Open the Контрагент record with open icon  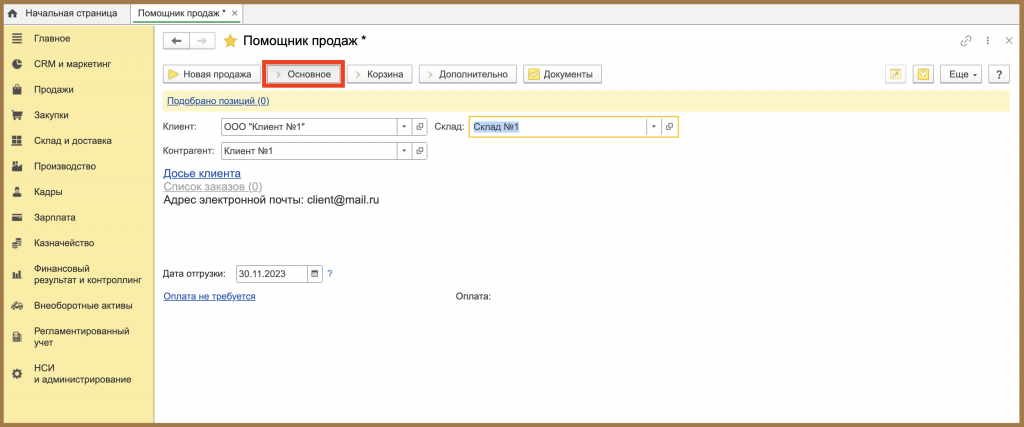(420, 151)
